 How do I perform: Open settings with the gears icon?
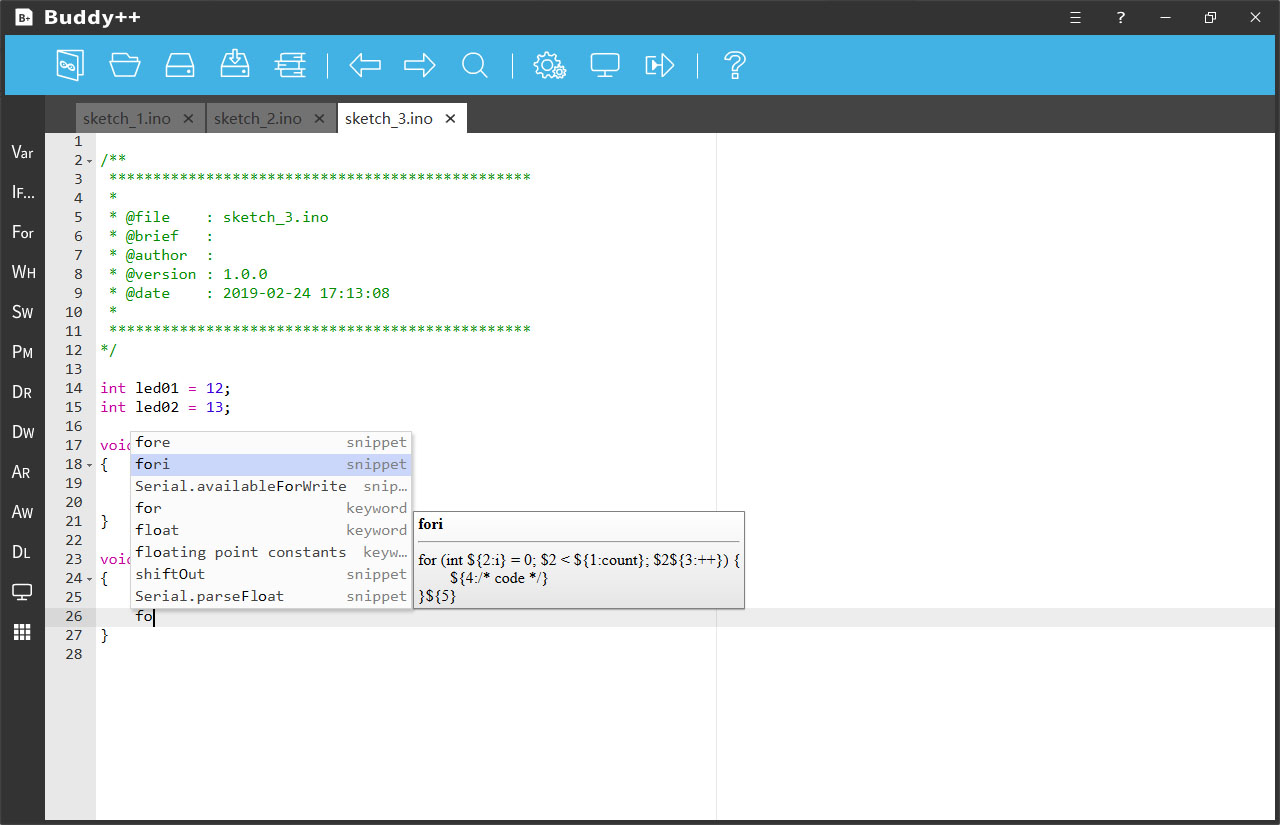(550, 66)
